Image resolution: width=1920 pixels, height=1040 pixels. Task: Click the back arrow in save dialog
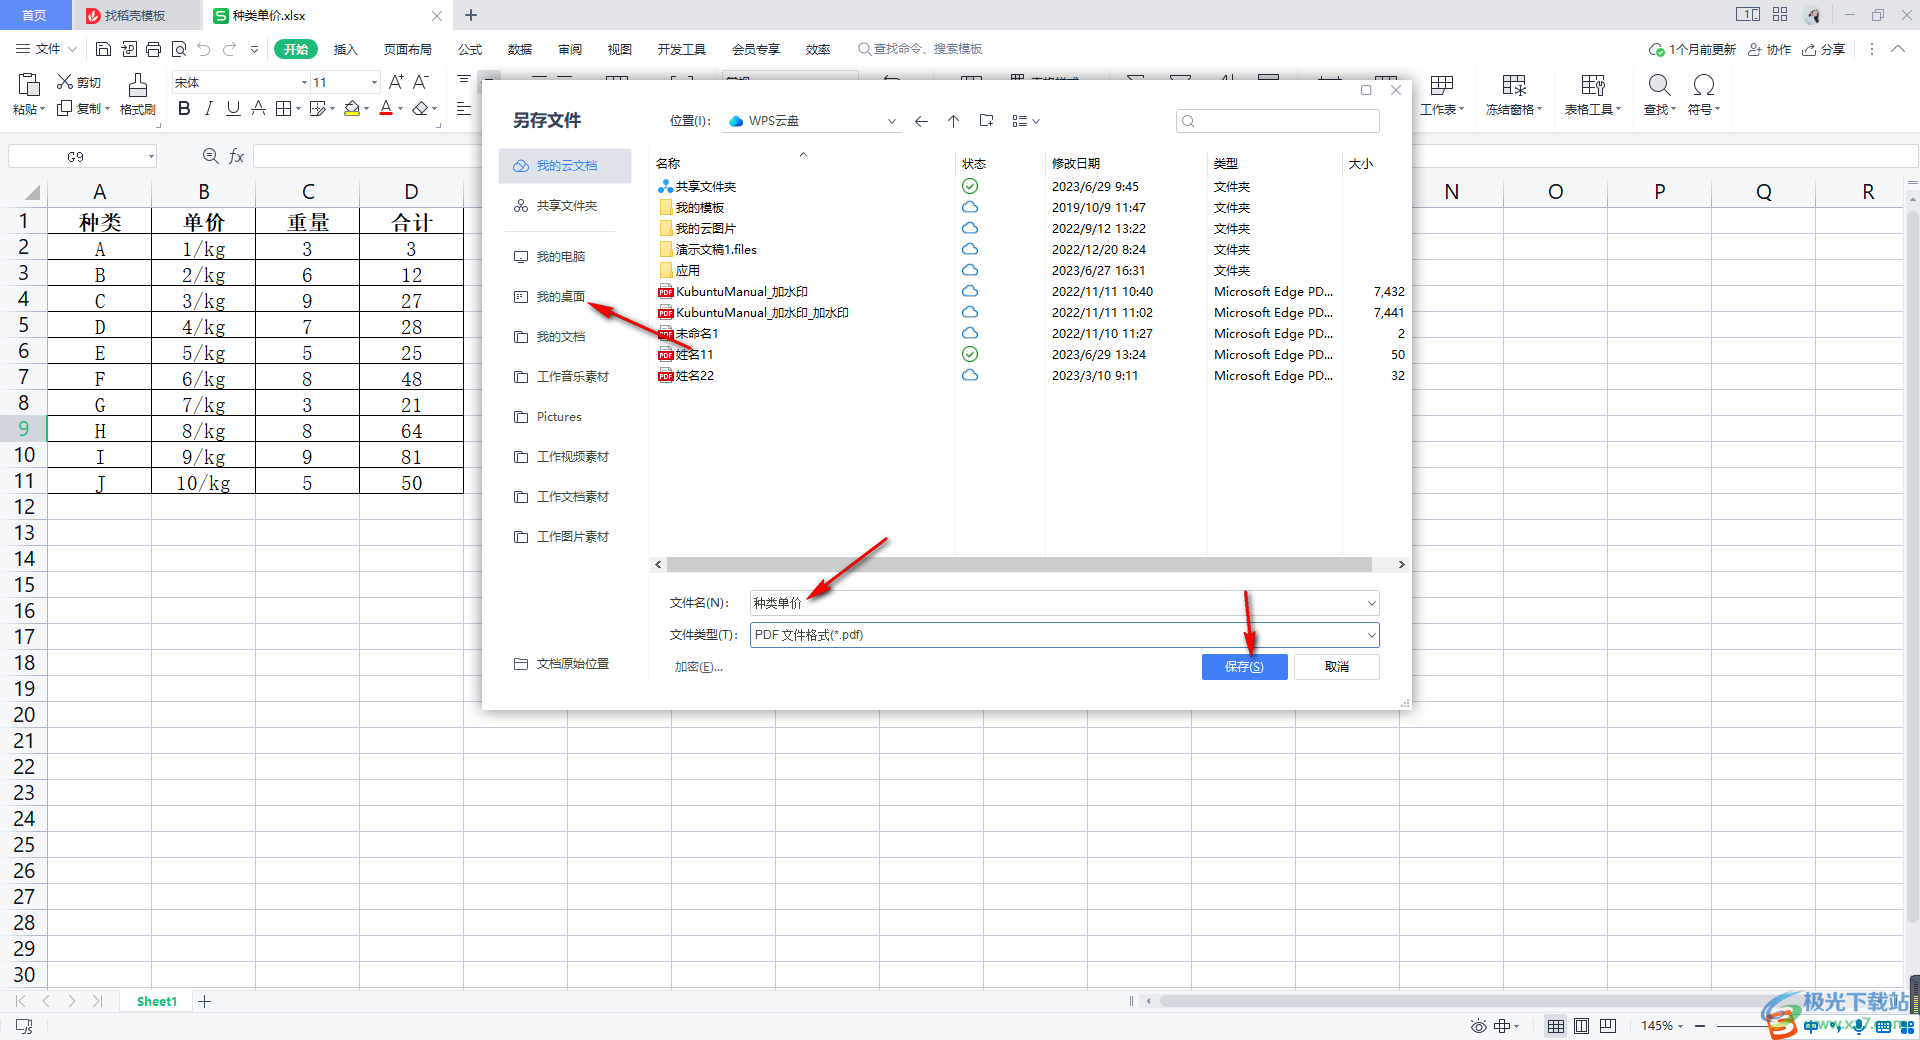tap(921, 121)
